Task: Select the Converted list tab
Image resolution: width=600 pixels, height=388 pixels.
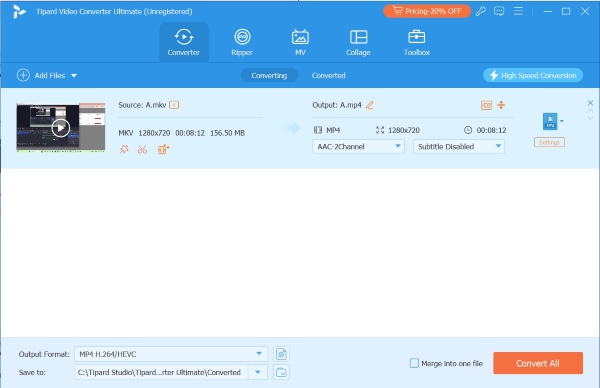Action: click(x=328, y=75)
